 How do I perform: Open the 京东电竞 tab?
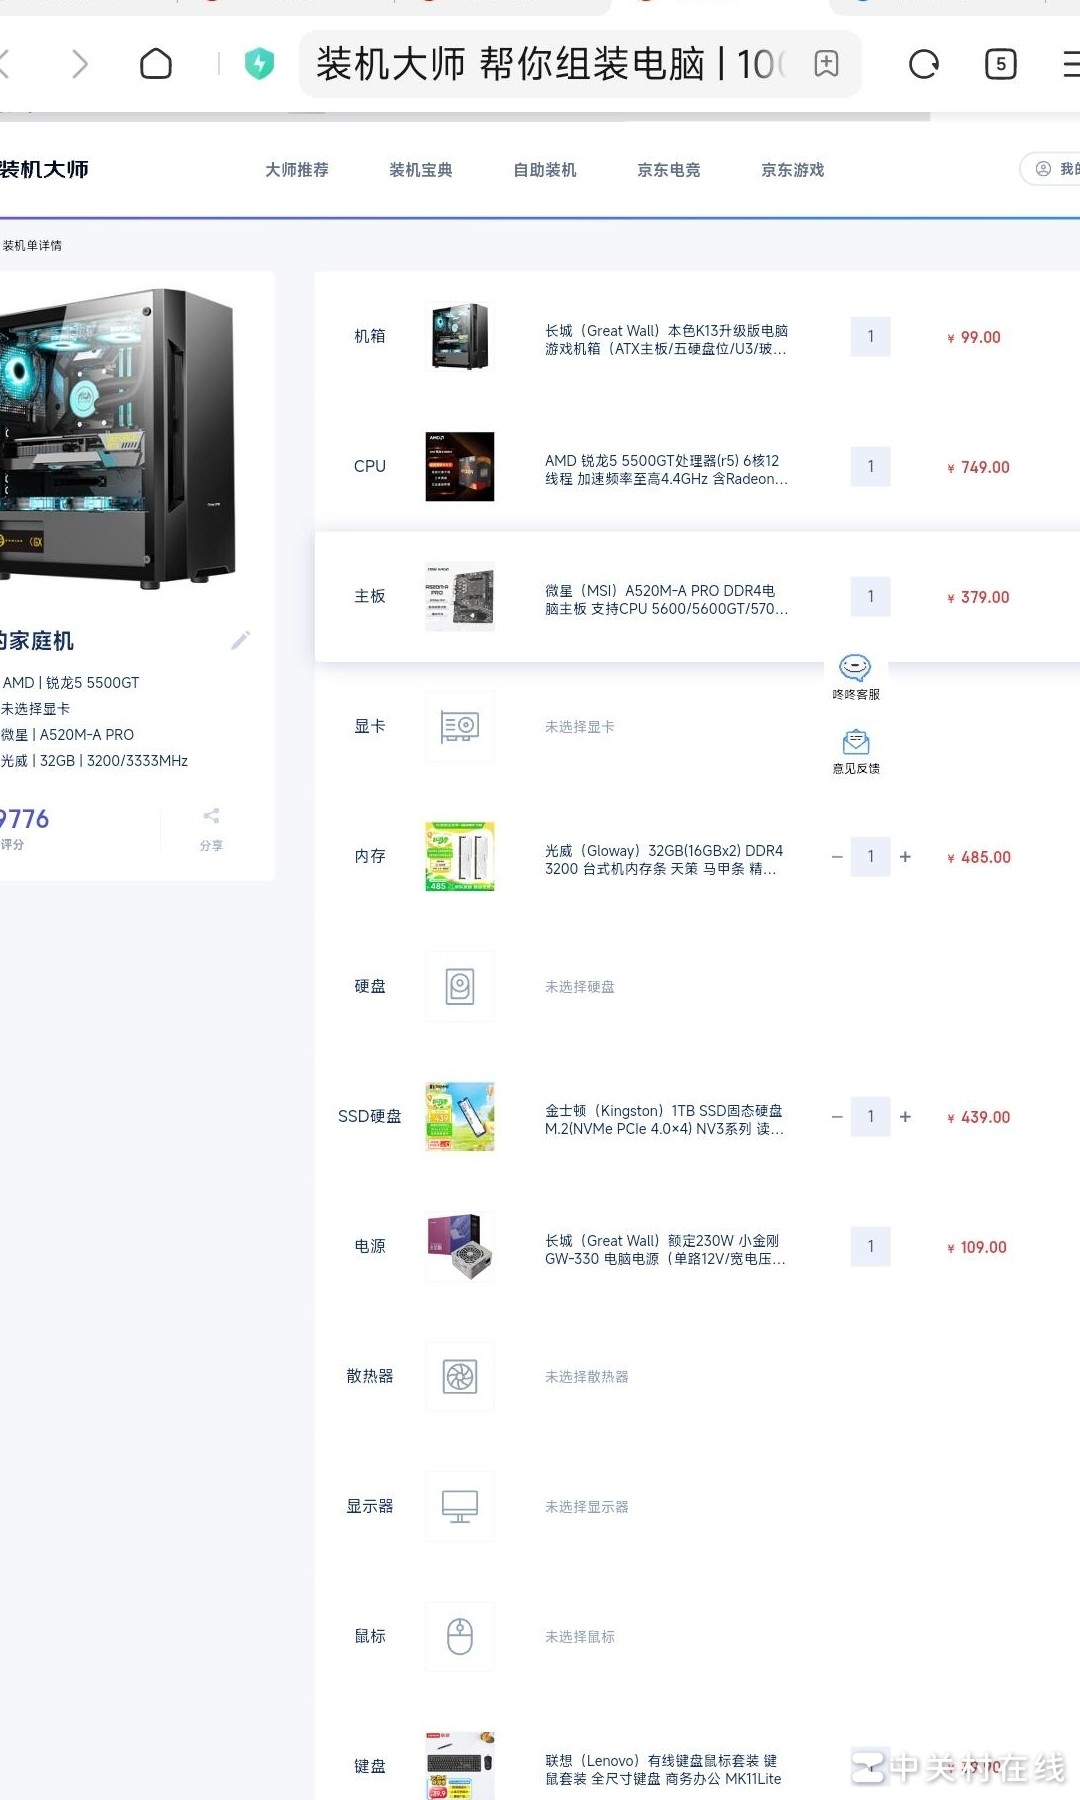click(x=669, y=170)
